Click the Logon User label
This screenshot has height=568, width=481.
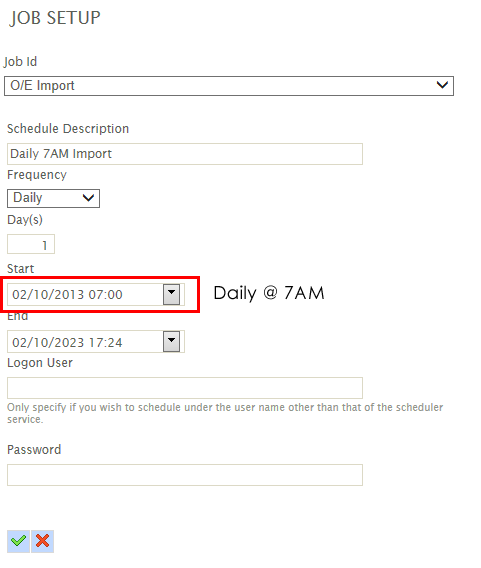40,363
